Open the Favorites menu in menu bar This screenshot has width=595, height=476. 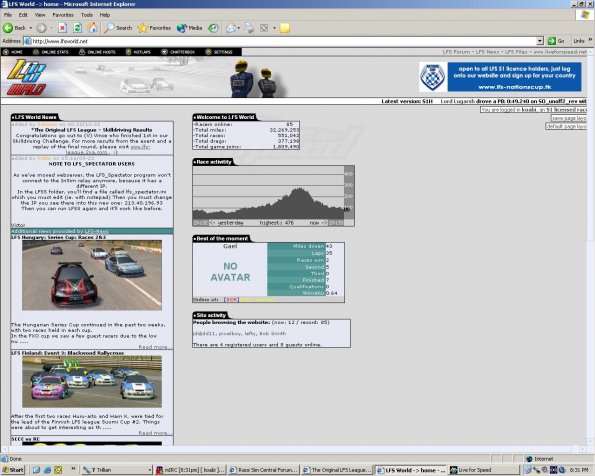click(x=63, y=15)
